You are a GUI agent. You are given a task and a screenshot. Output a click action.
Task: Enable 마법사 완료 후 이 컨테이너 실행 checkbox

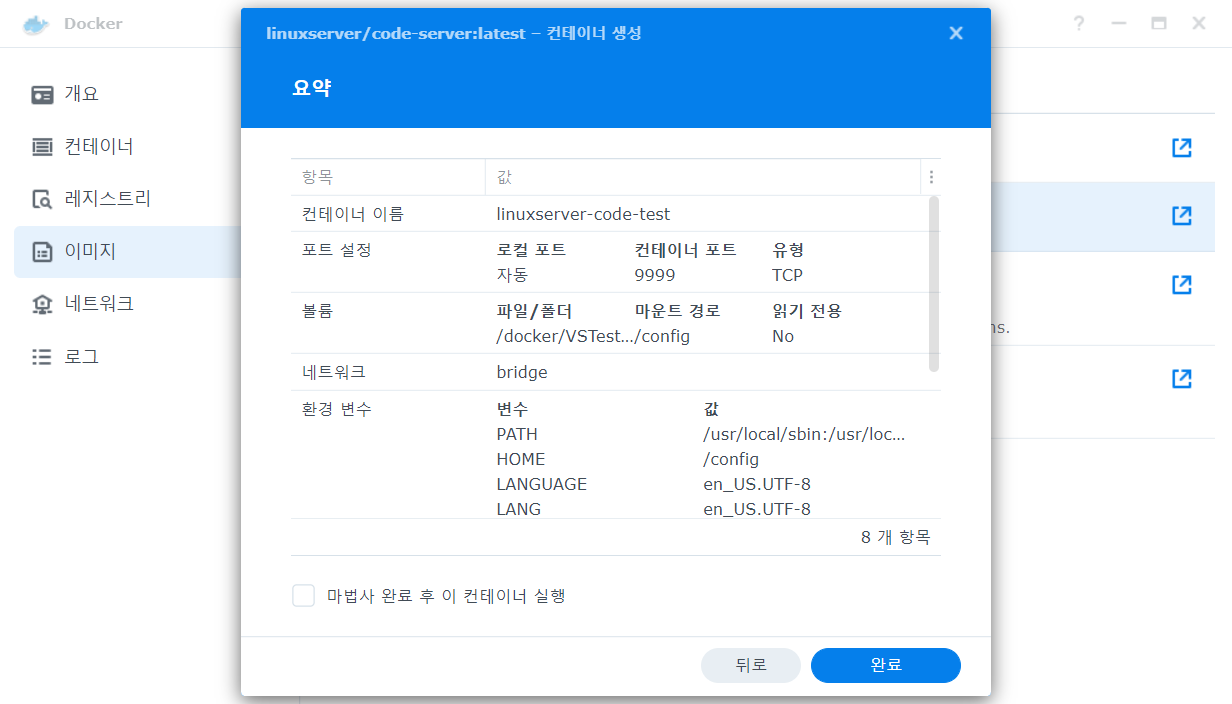point(303,596)
